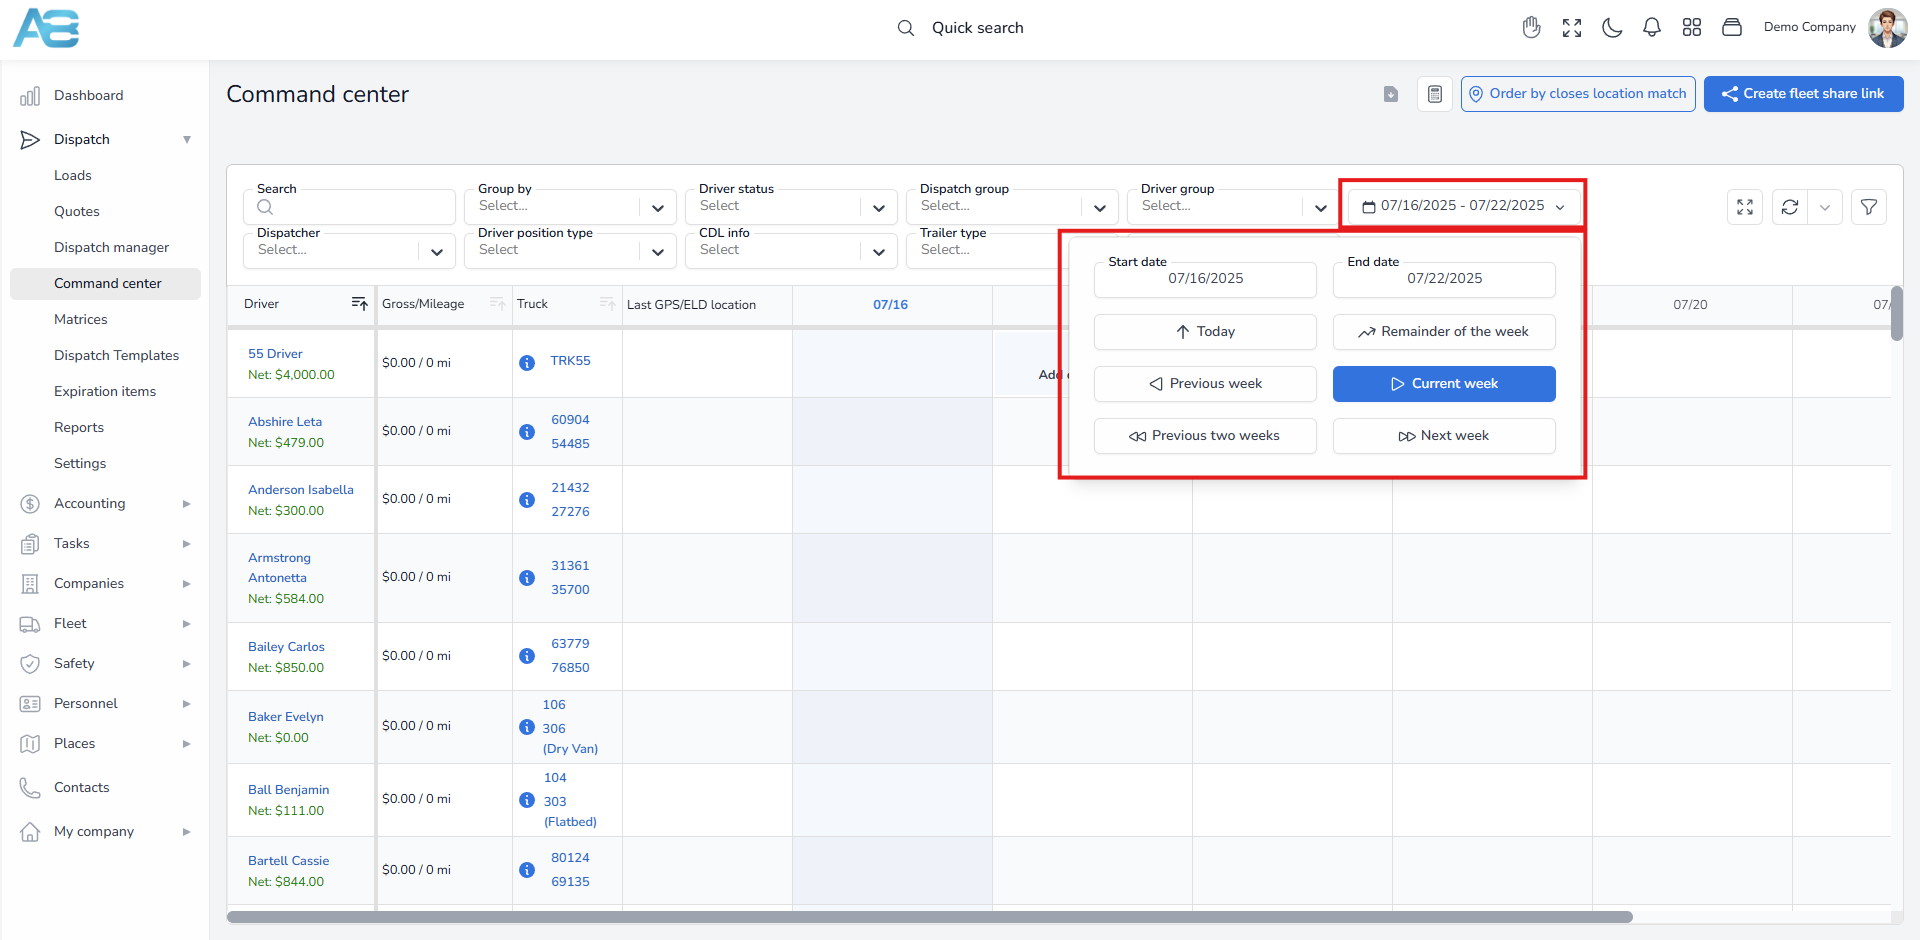Click the export file icon near title
The image size is (1920, 940).
click(1391, 94)
